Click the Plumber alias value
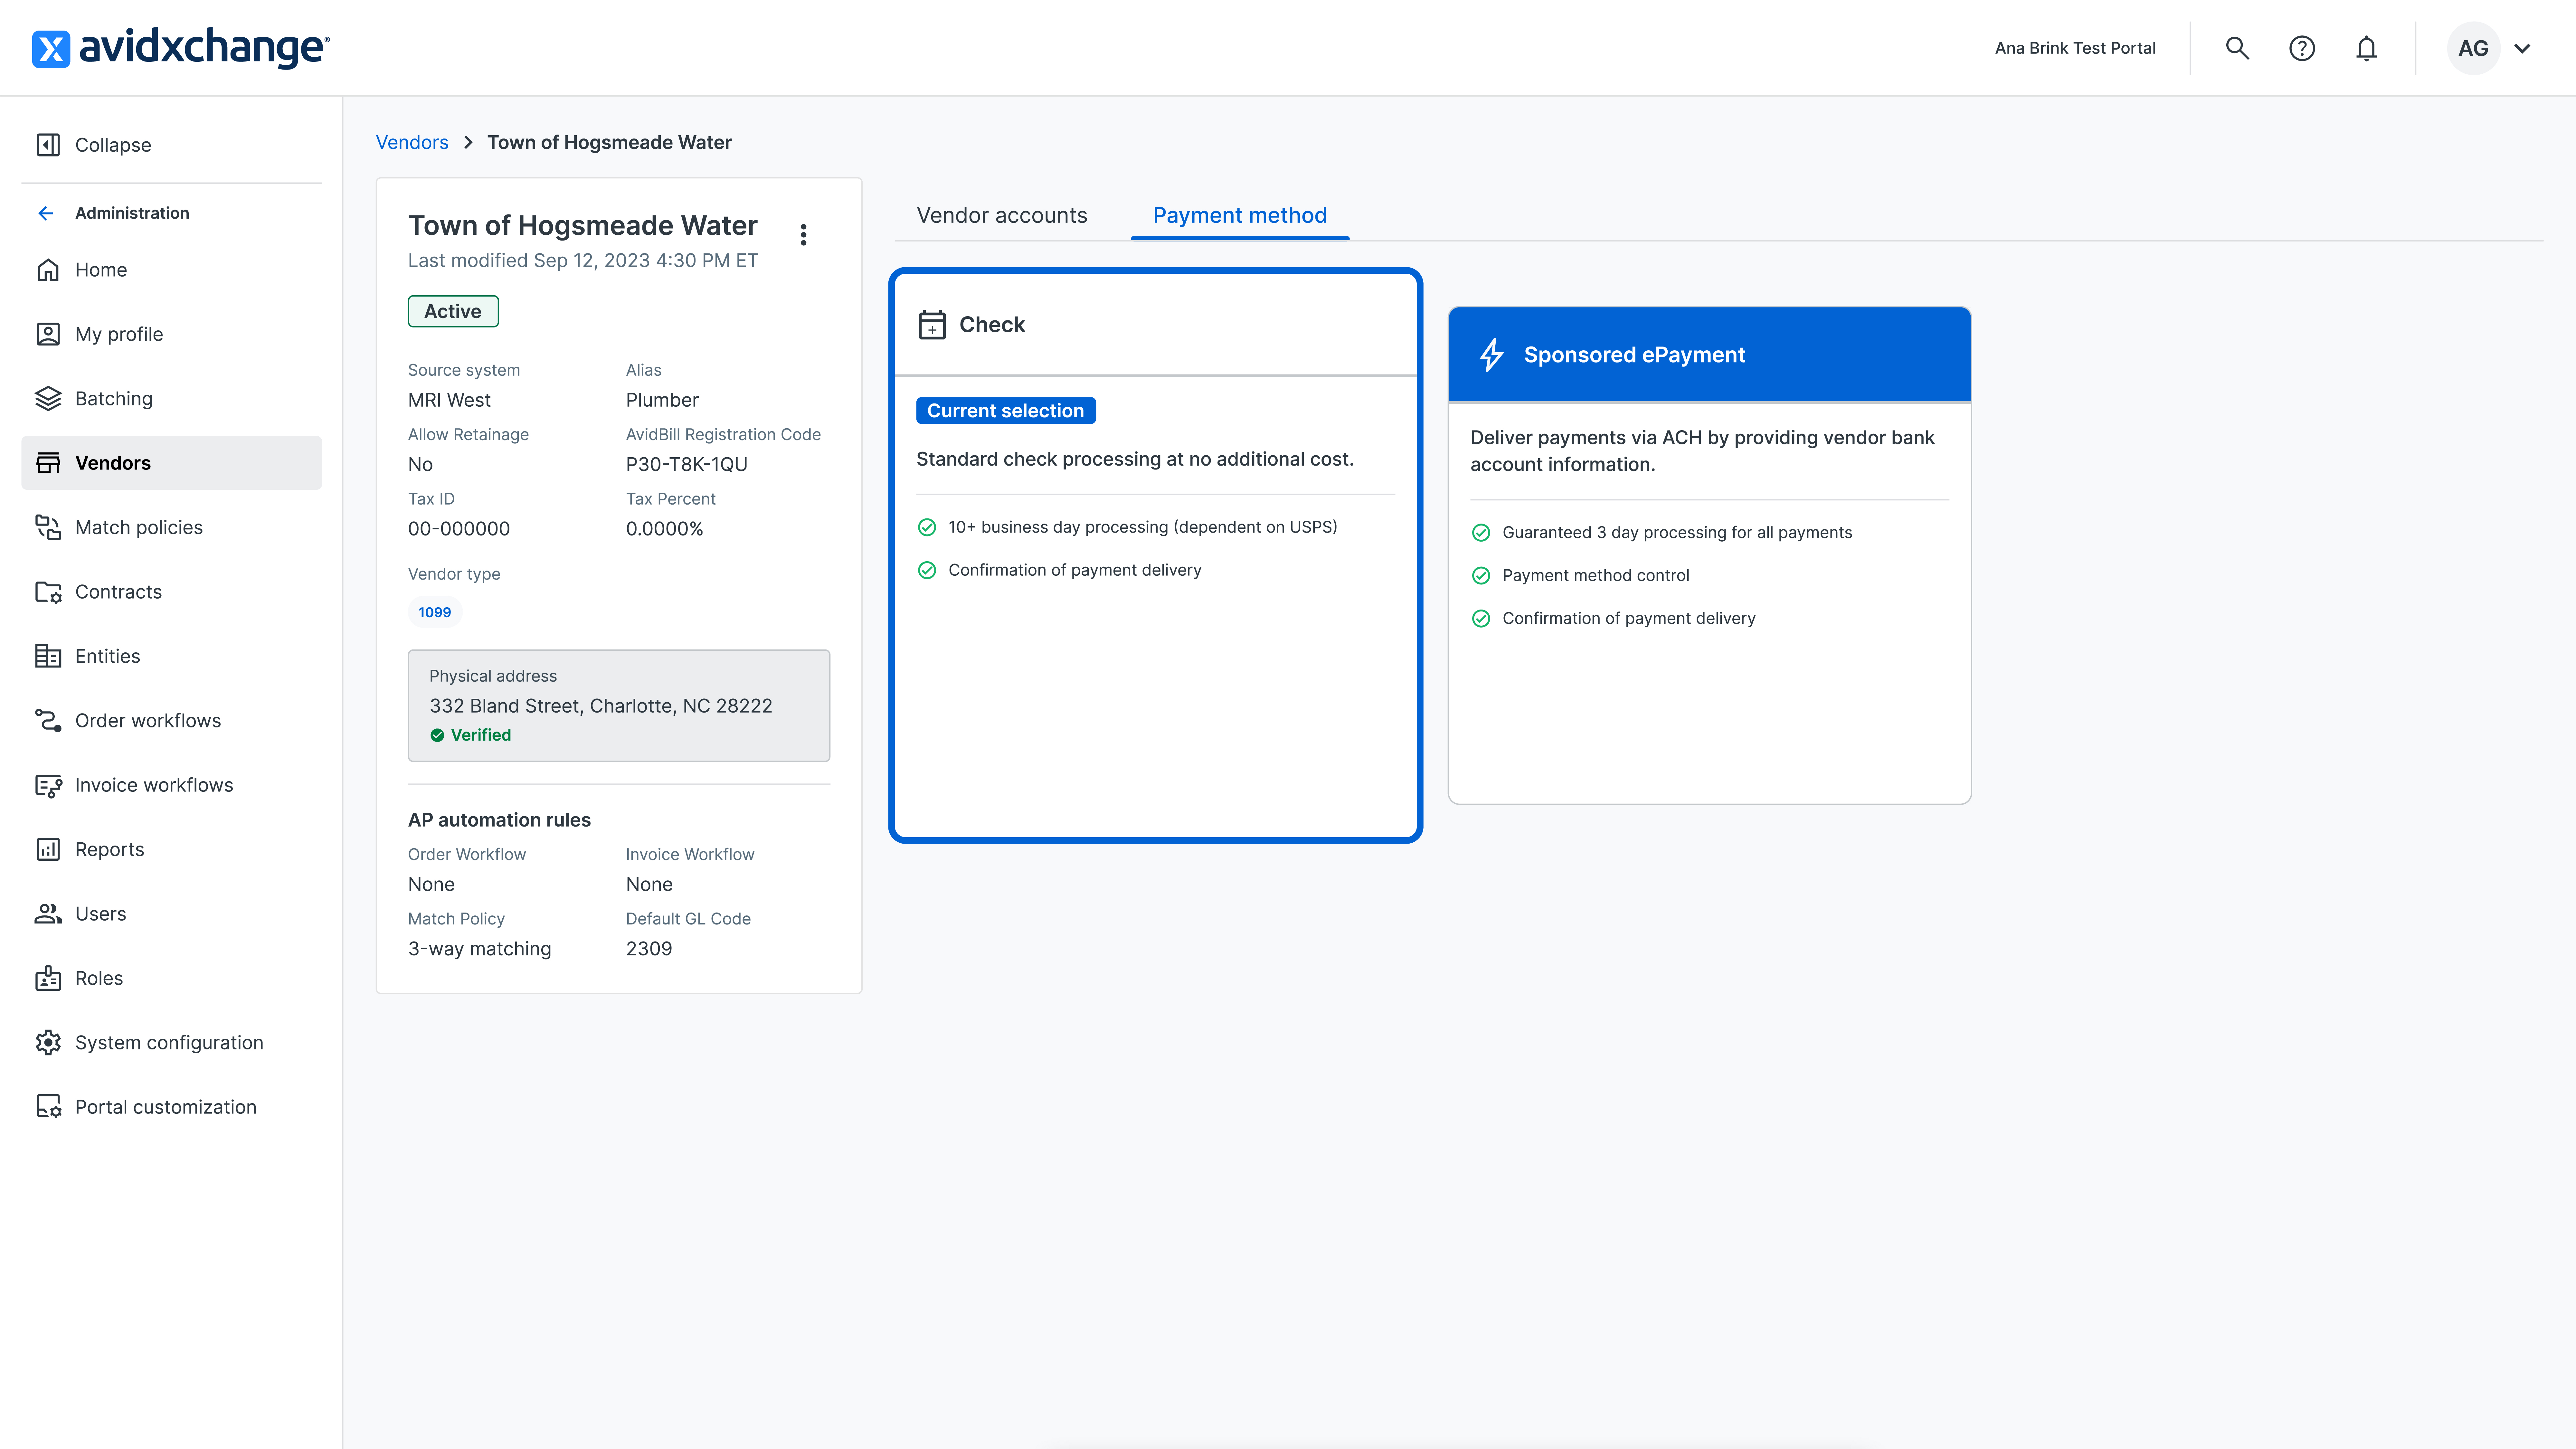This screenshot has height=1449, width=2576. pos(662,400)
